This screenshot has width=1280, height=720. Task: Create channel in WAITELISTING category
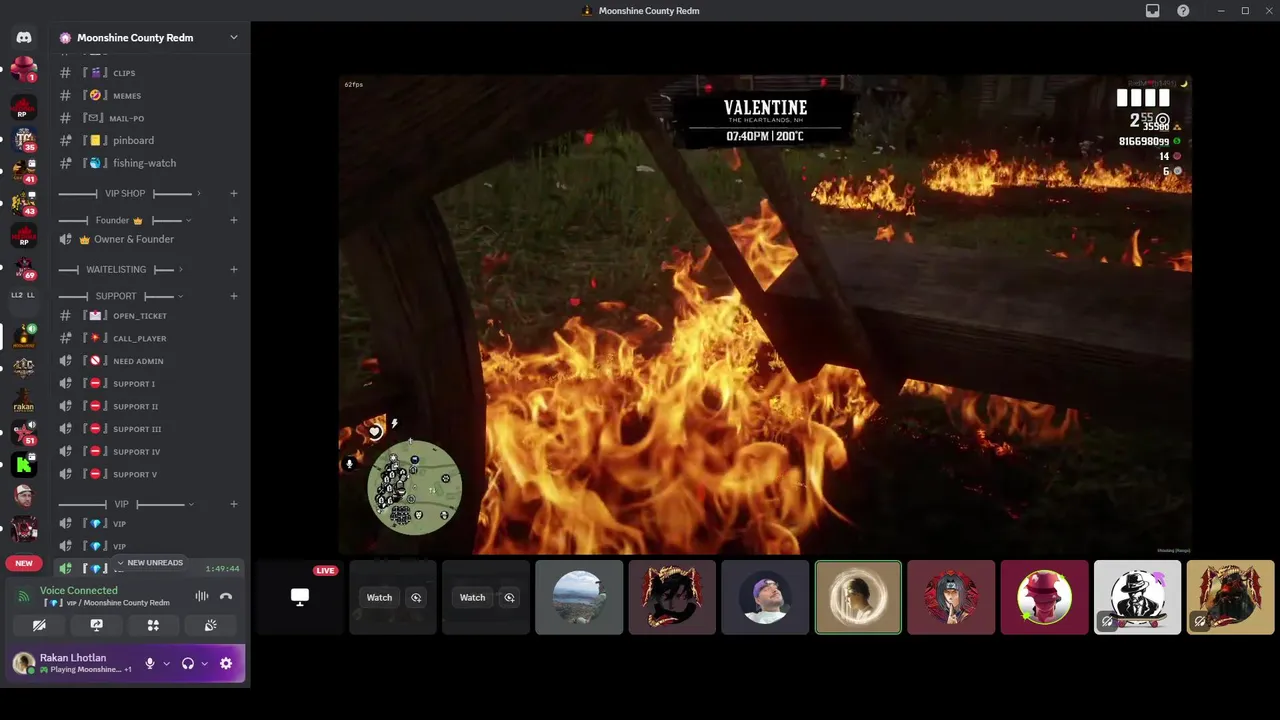(x=234, y=269)
